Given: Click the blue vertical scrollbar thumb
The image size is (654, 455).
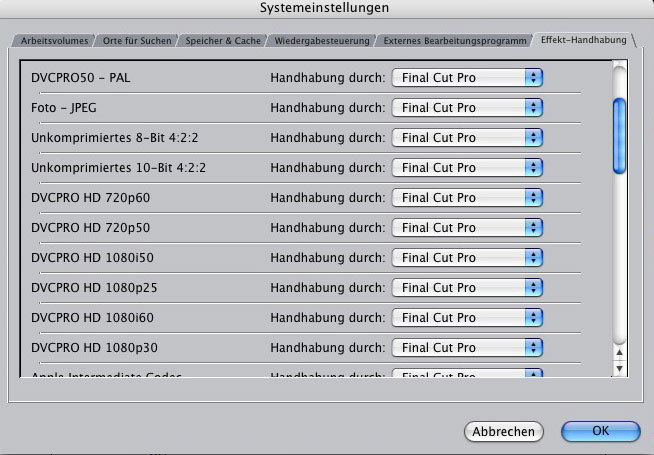Looking at the screenshot, I should click(619, 134).
